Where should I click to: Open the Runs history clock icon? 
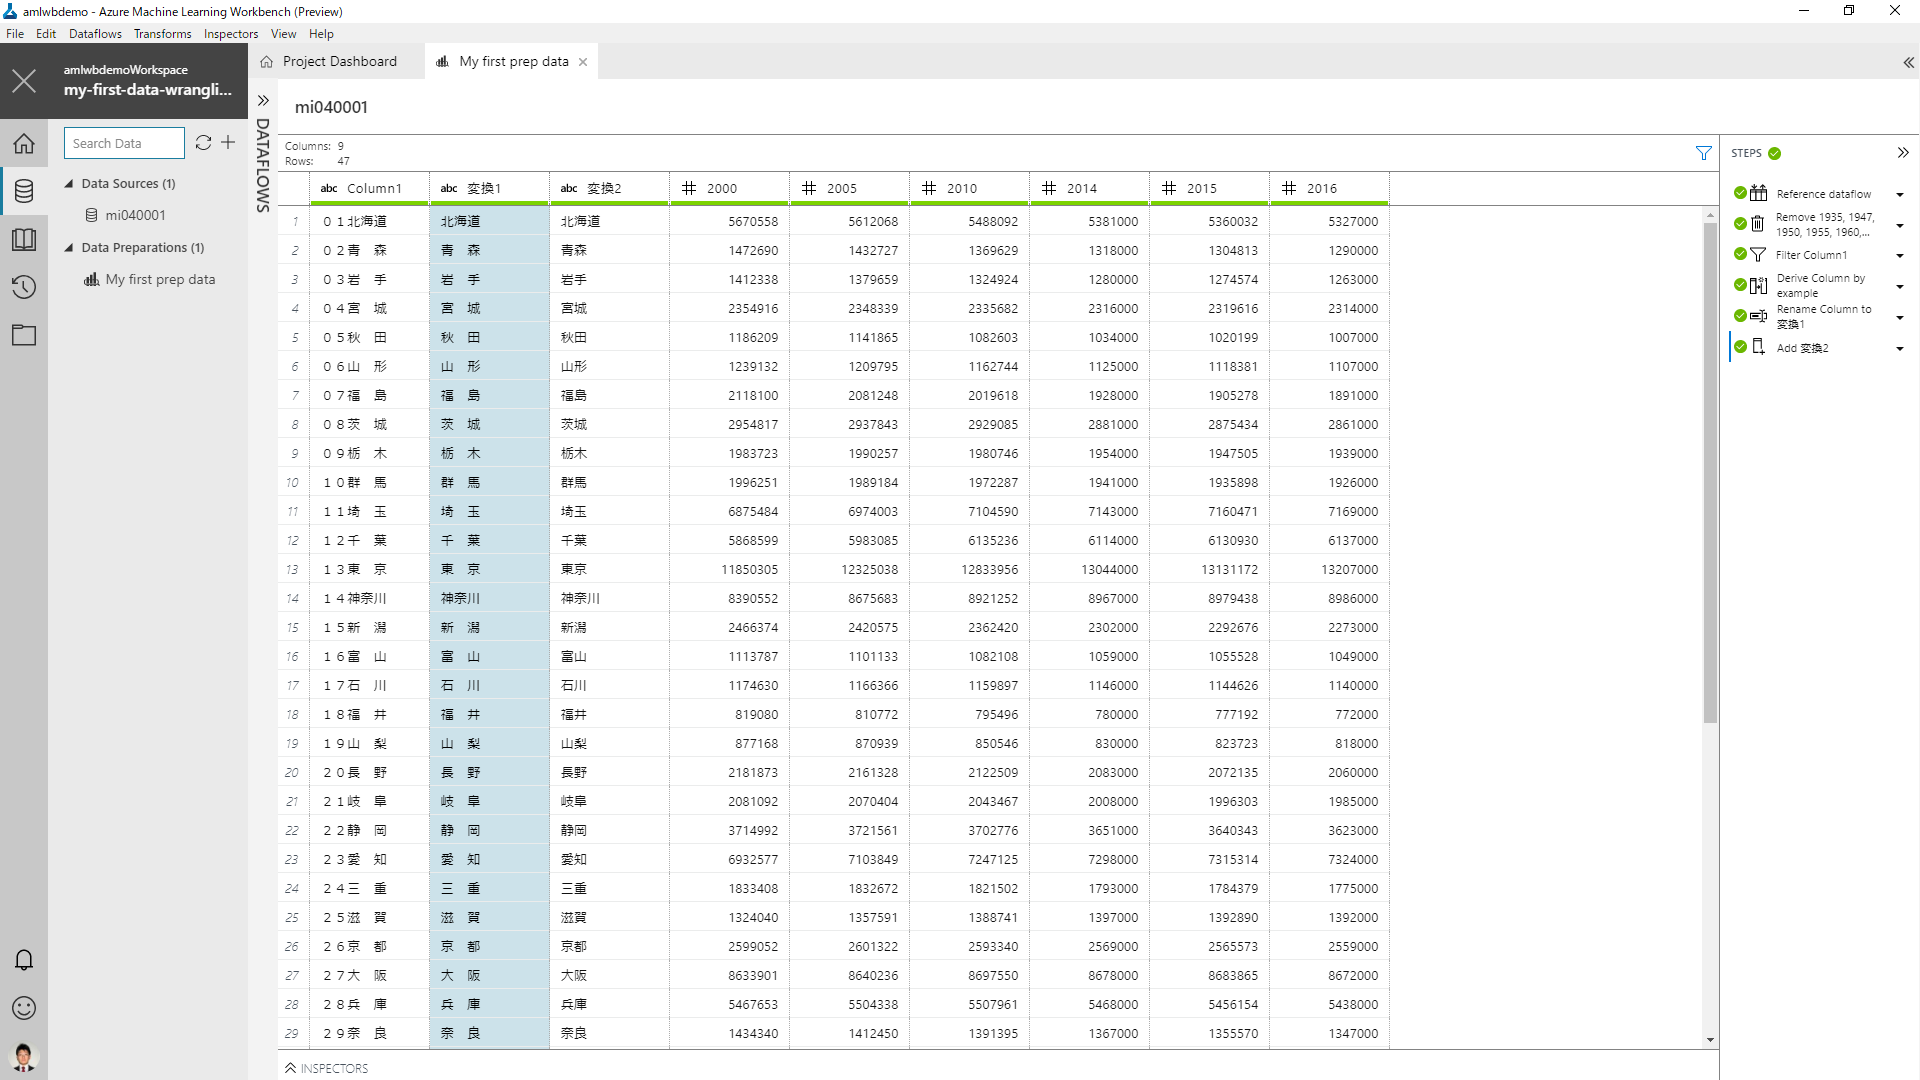(x=24, y=288)
